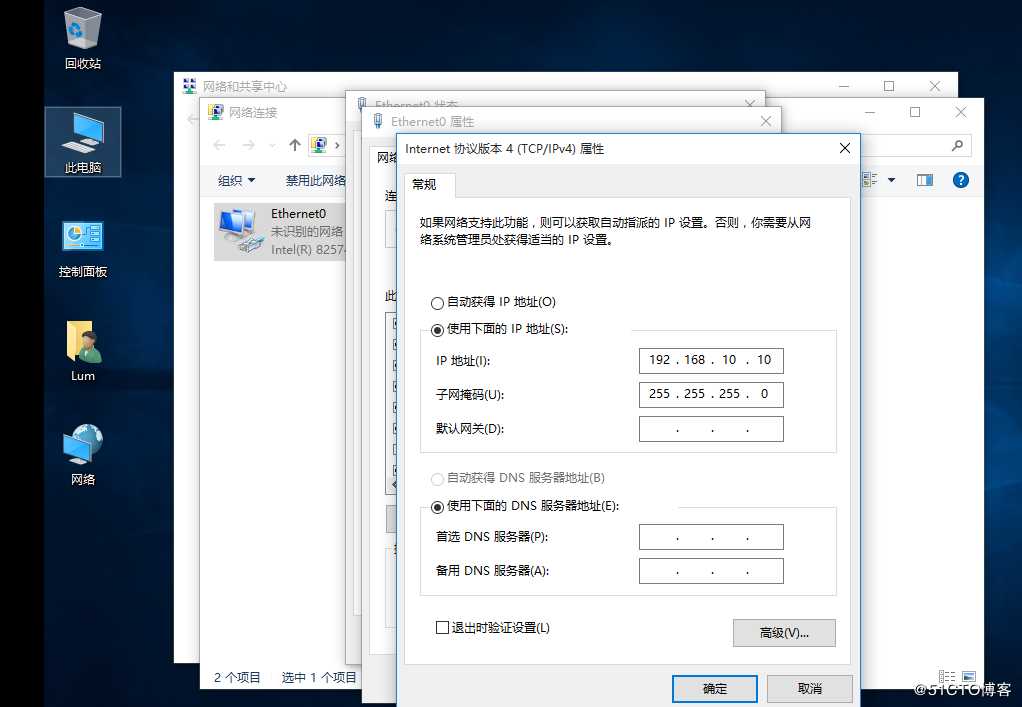This screenshot has height=707, width=1022.
Task: Open the 组织 dropdown menu
Action: (236, 180)
